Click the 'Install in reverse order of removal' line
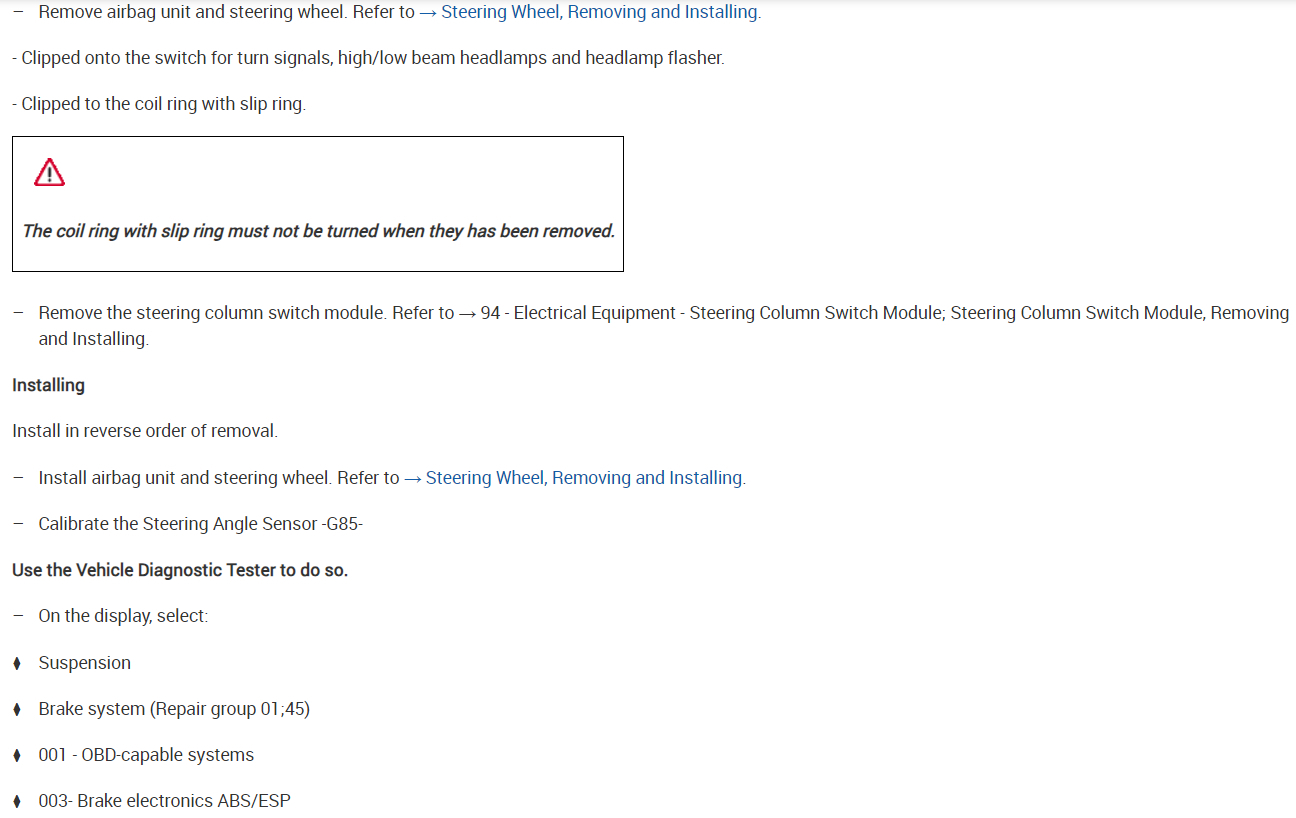The image size is (1296, 818). pos(145,431)
